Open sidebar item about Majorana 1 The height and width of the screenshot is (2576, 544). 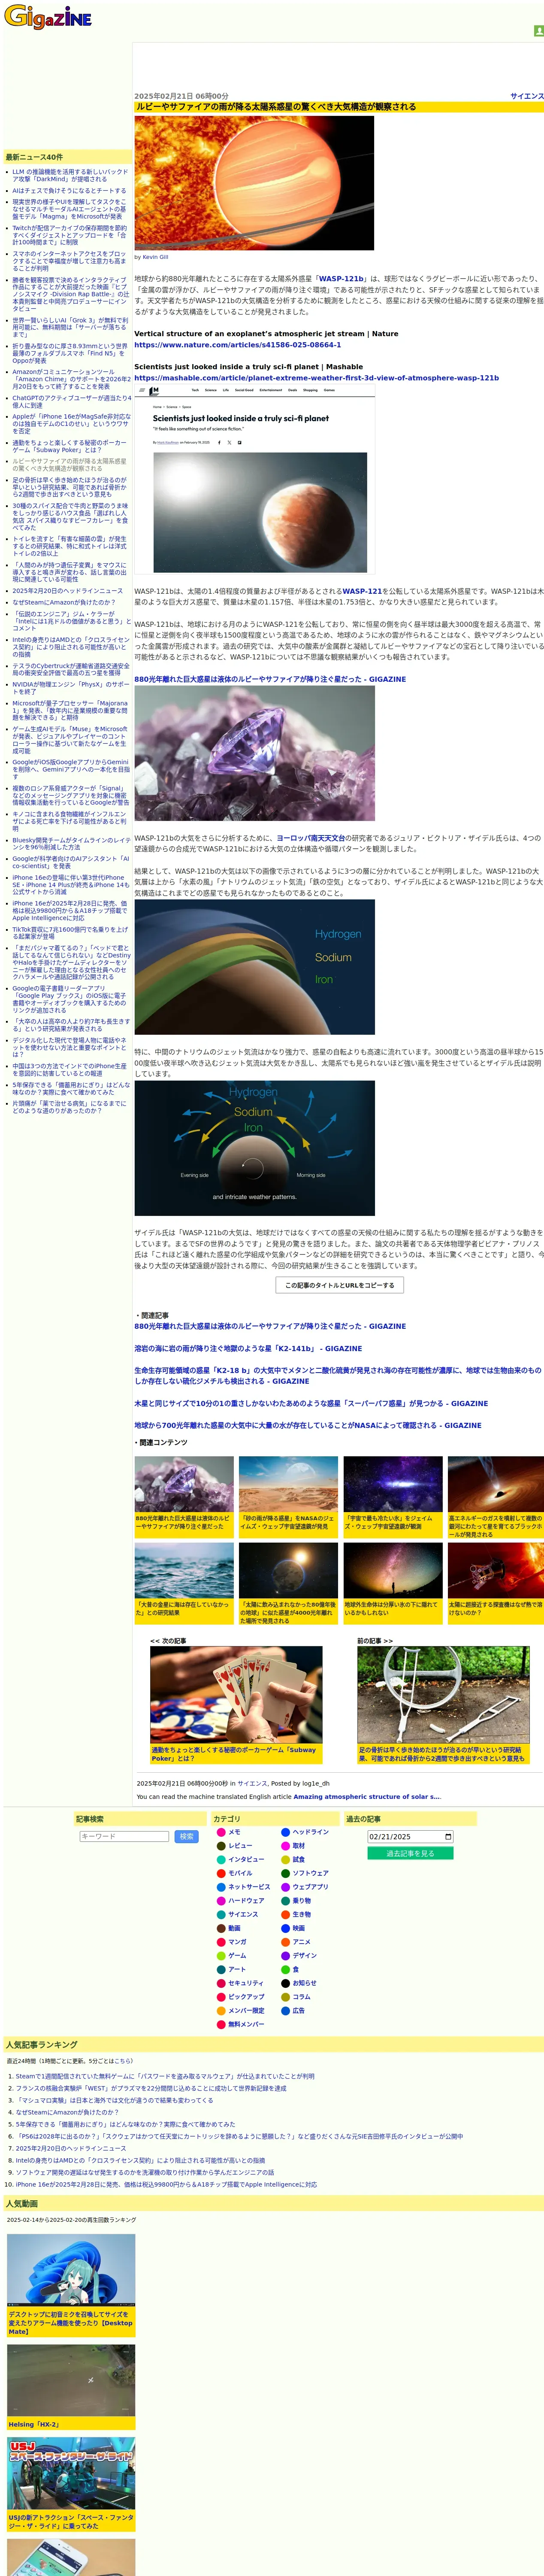(x=69, y=710)
